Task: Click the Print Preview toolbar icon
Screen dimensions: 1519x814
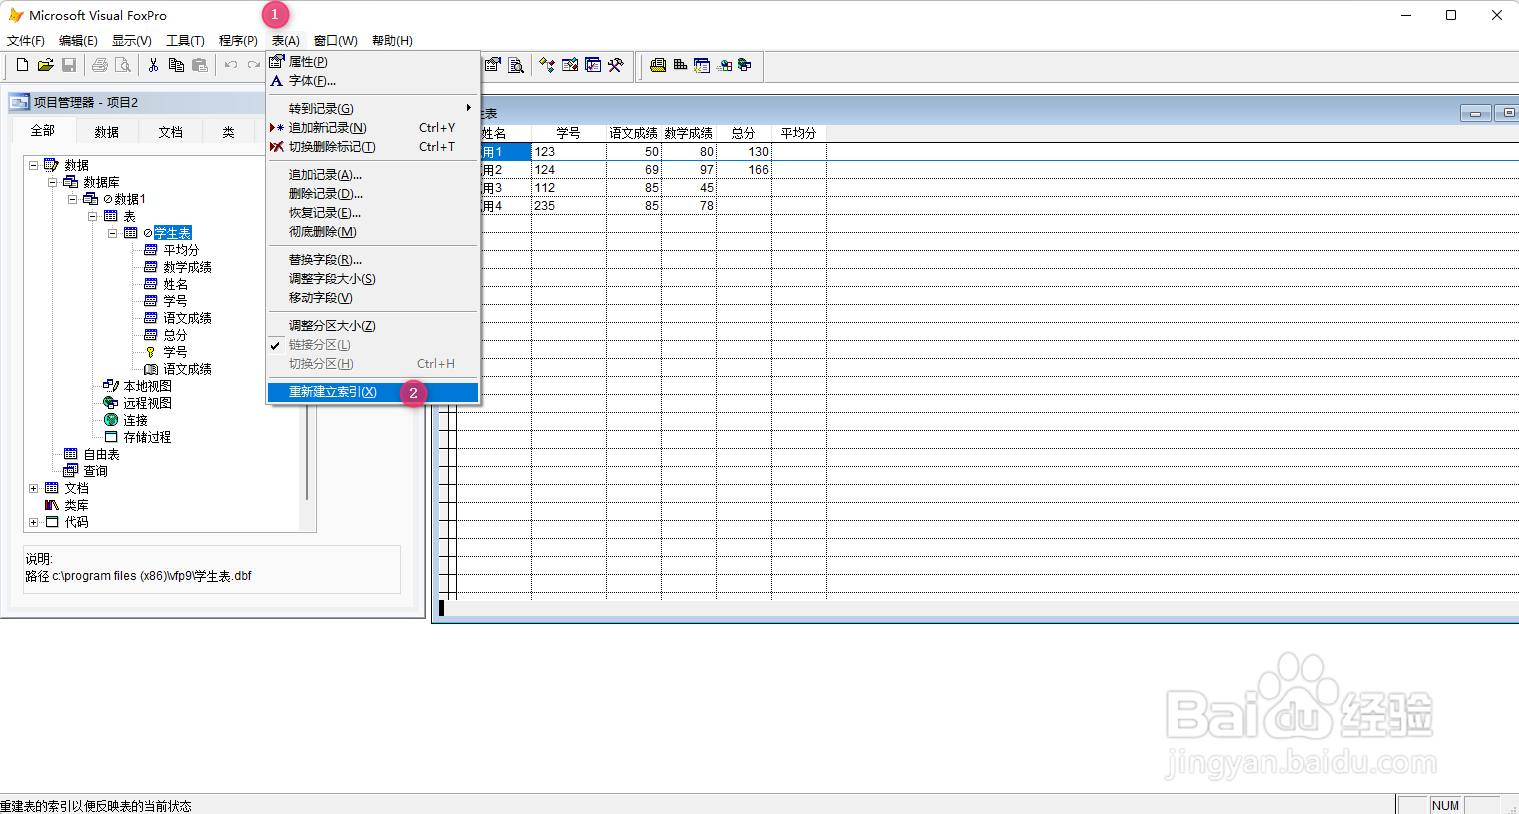Action: click(123, 65)
